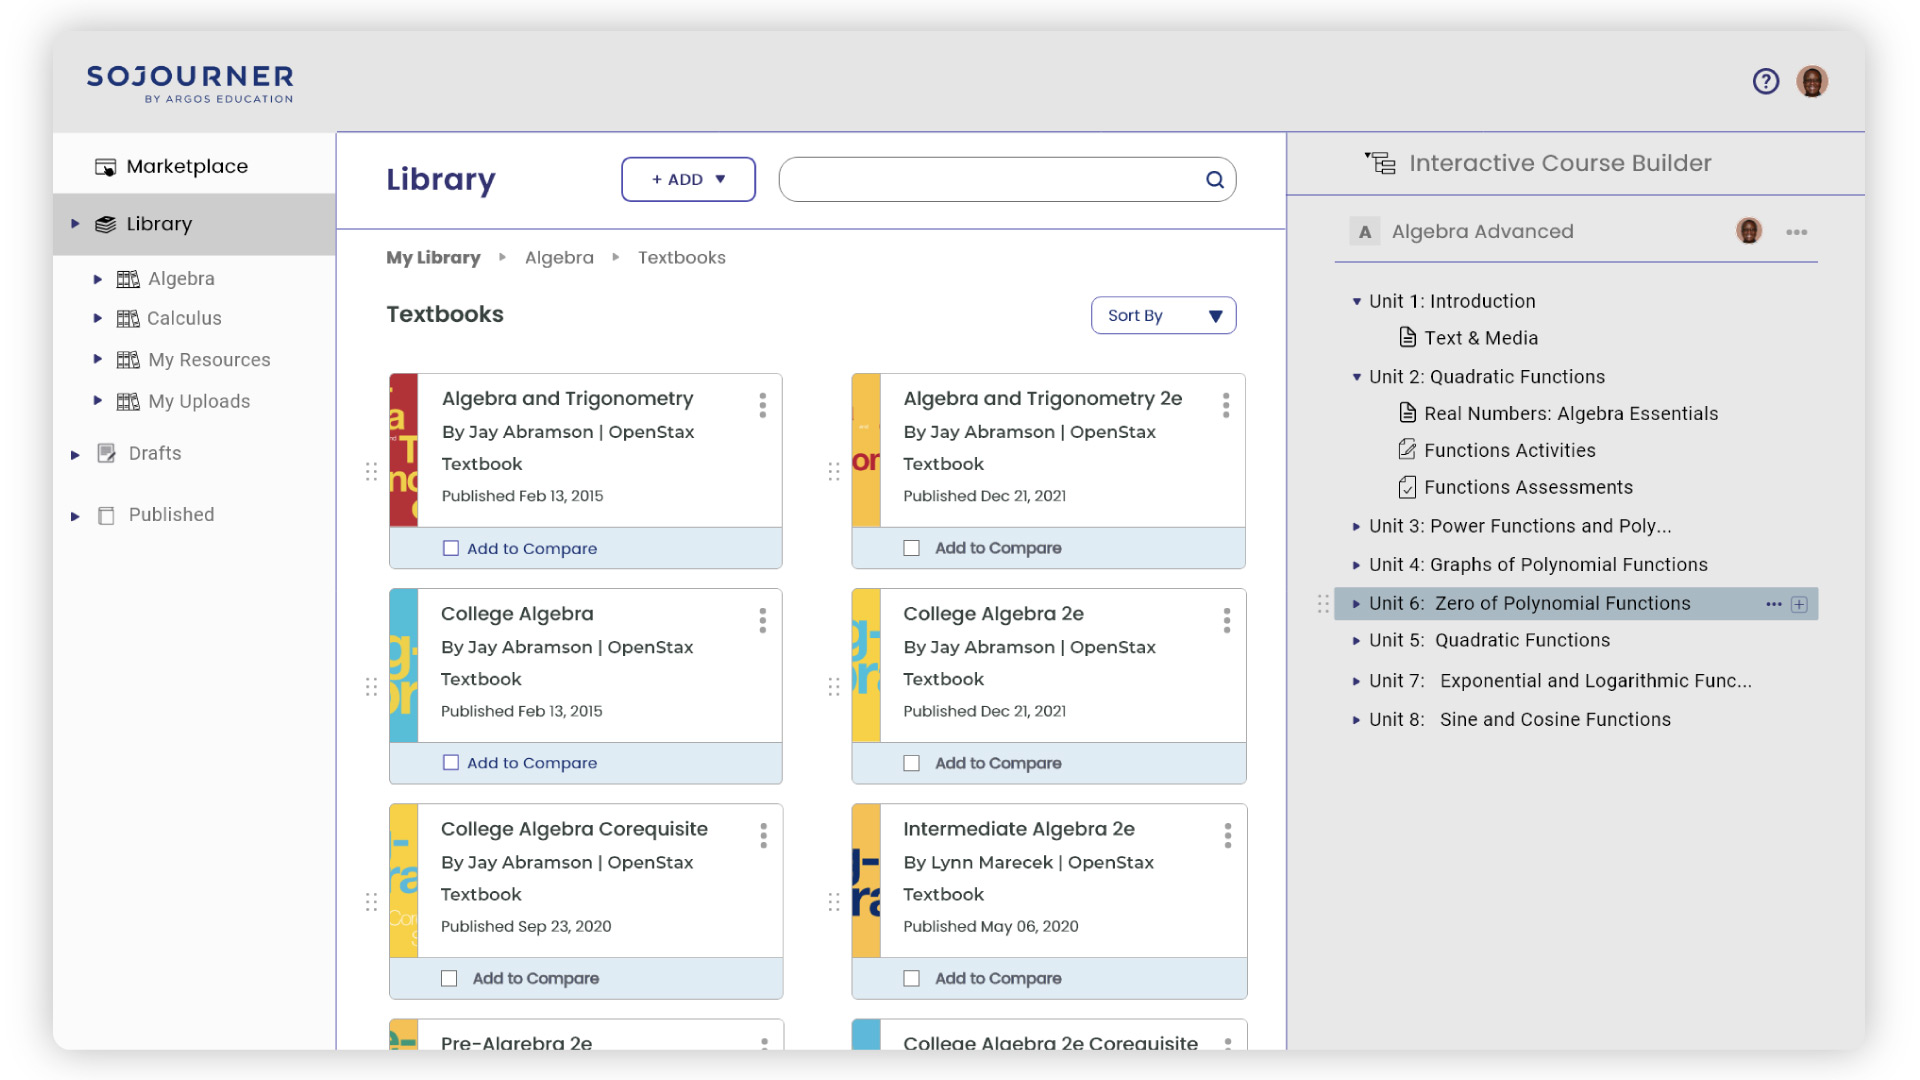Expand Unit 3: Power Functions and Poly...
The height and width of the screenshot is (1080, 1920).
(x=1357, y=526)
